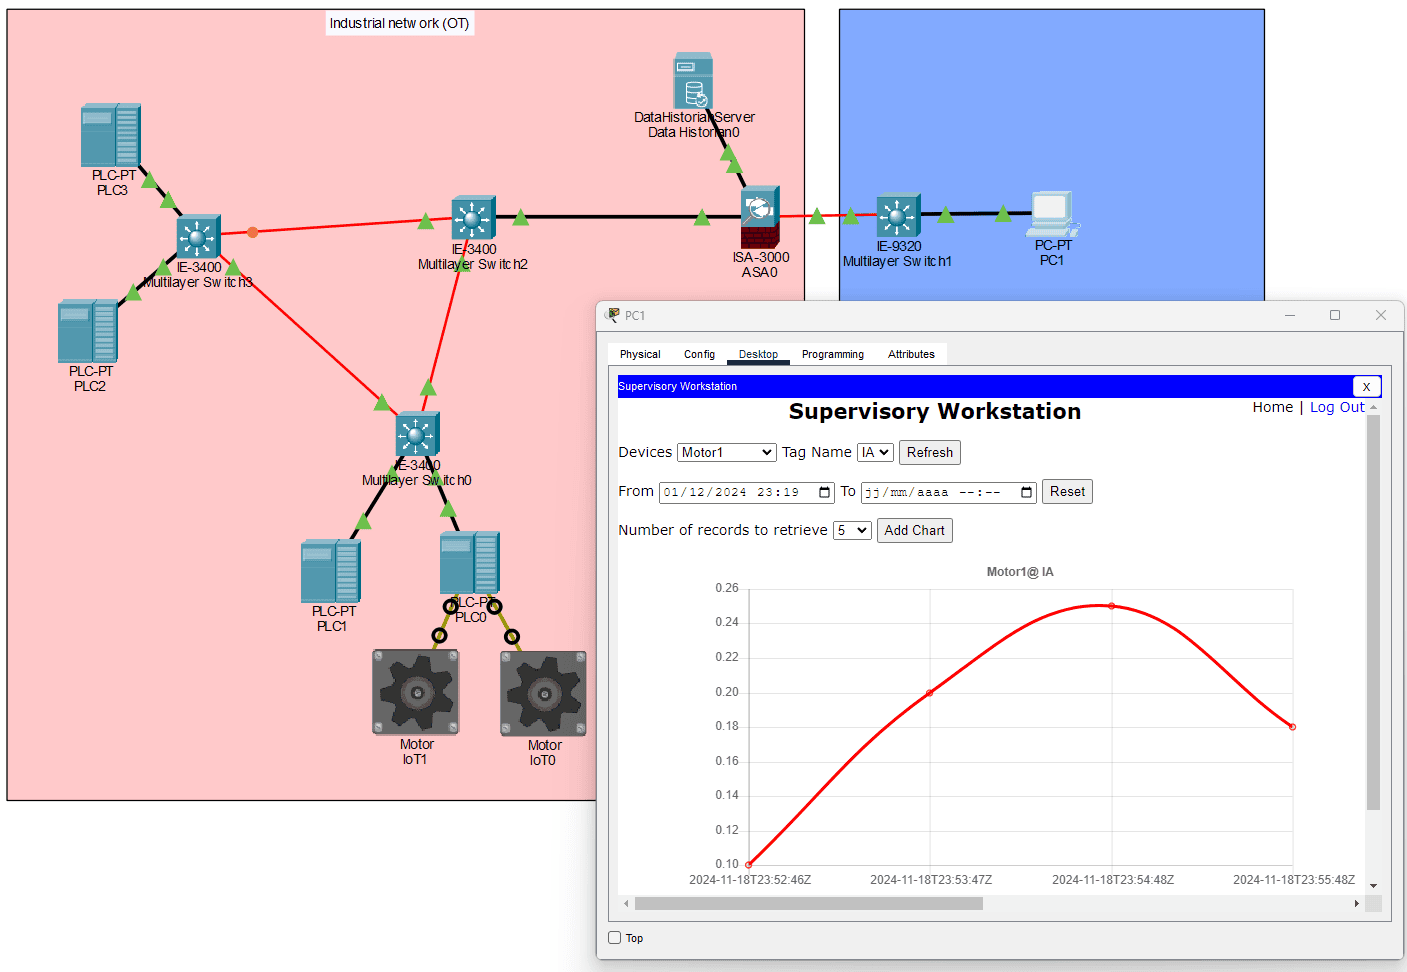
Task: Open the Config tab of PC1
Action: point(698,354)
